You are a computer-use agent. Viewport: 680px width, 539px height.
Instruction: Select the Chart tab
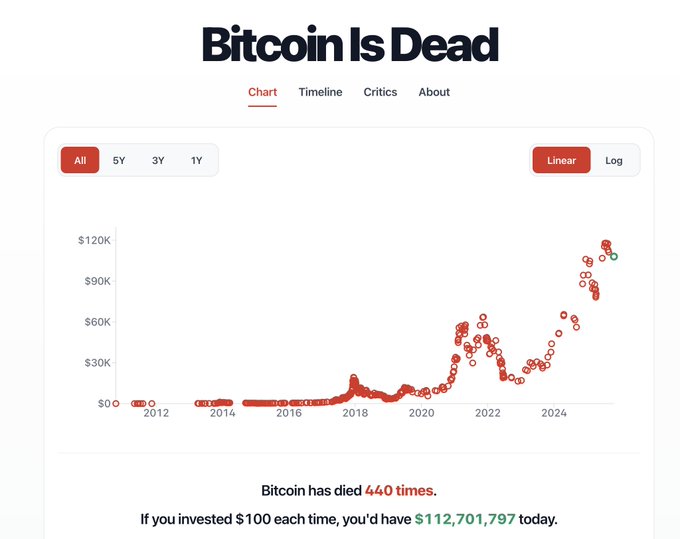click(x=262, y=92)
